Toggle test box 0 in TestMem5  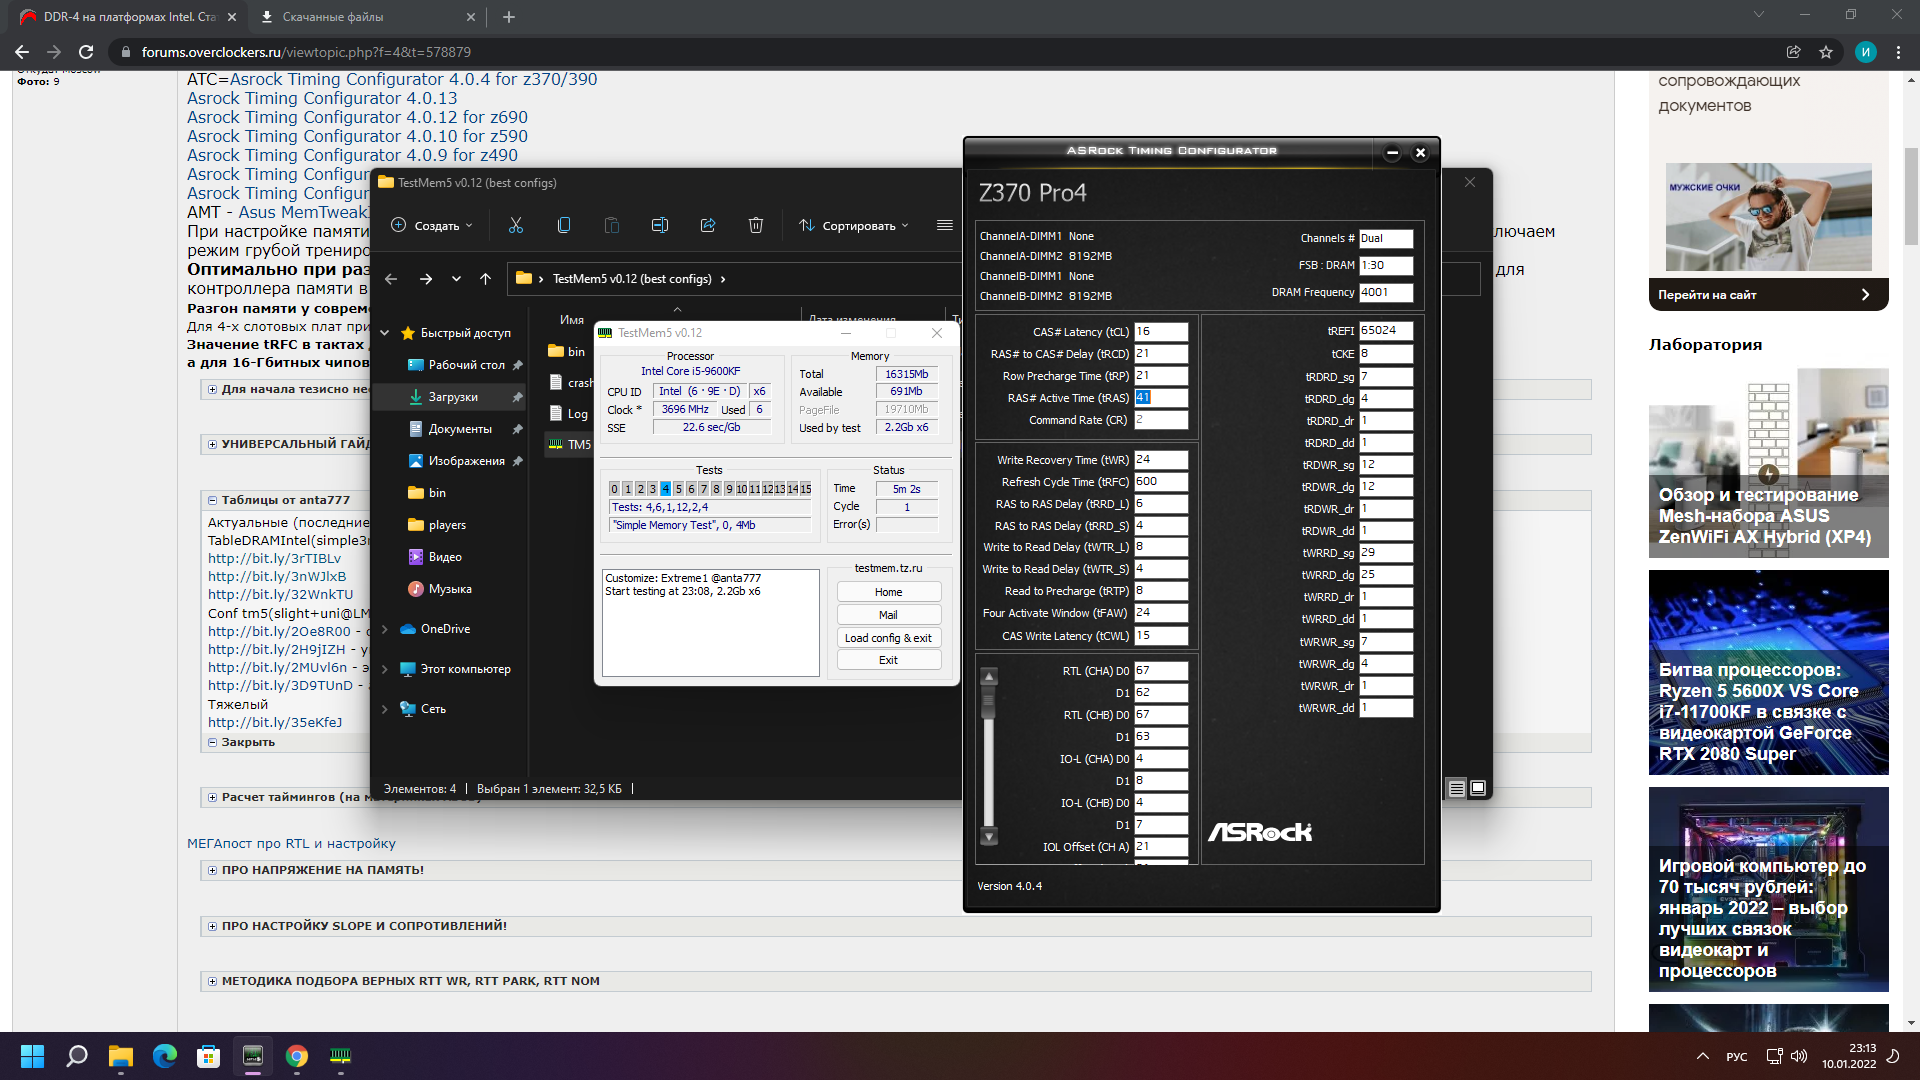pos(615,489)
